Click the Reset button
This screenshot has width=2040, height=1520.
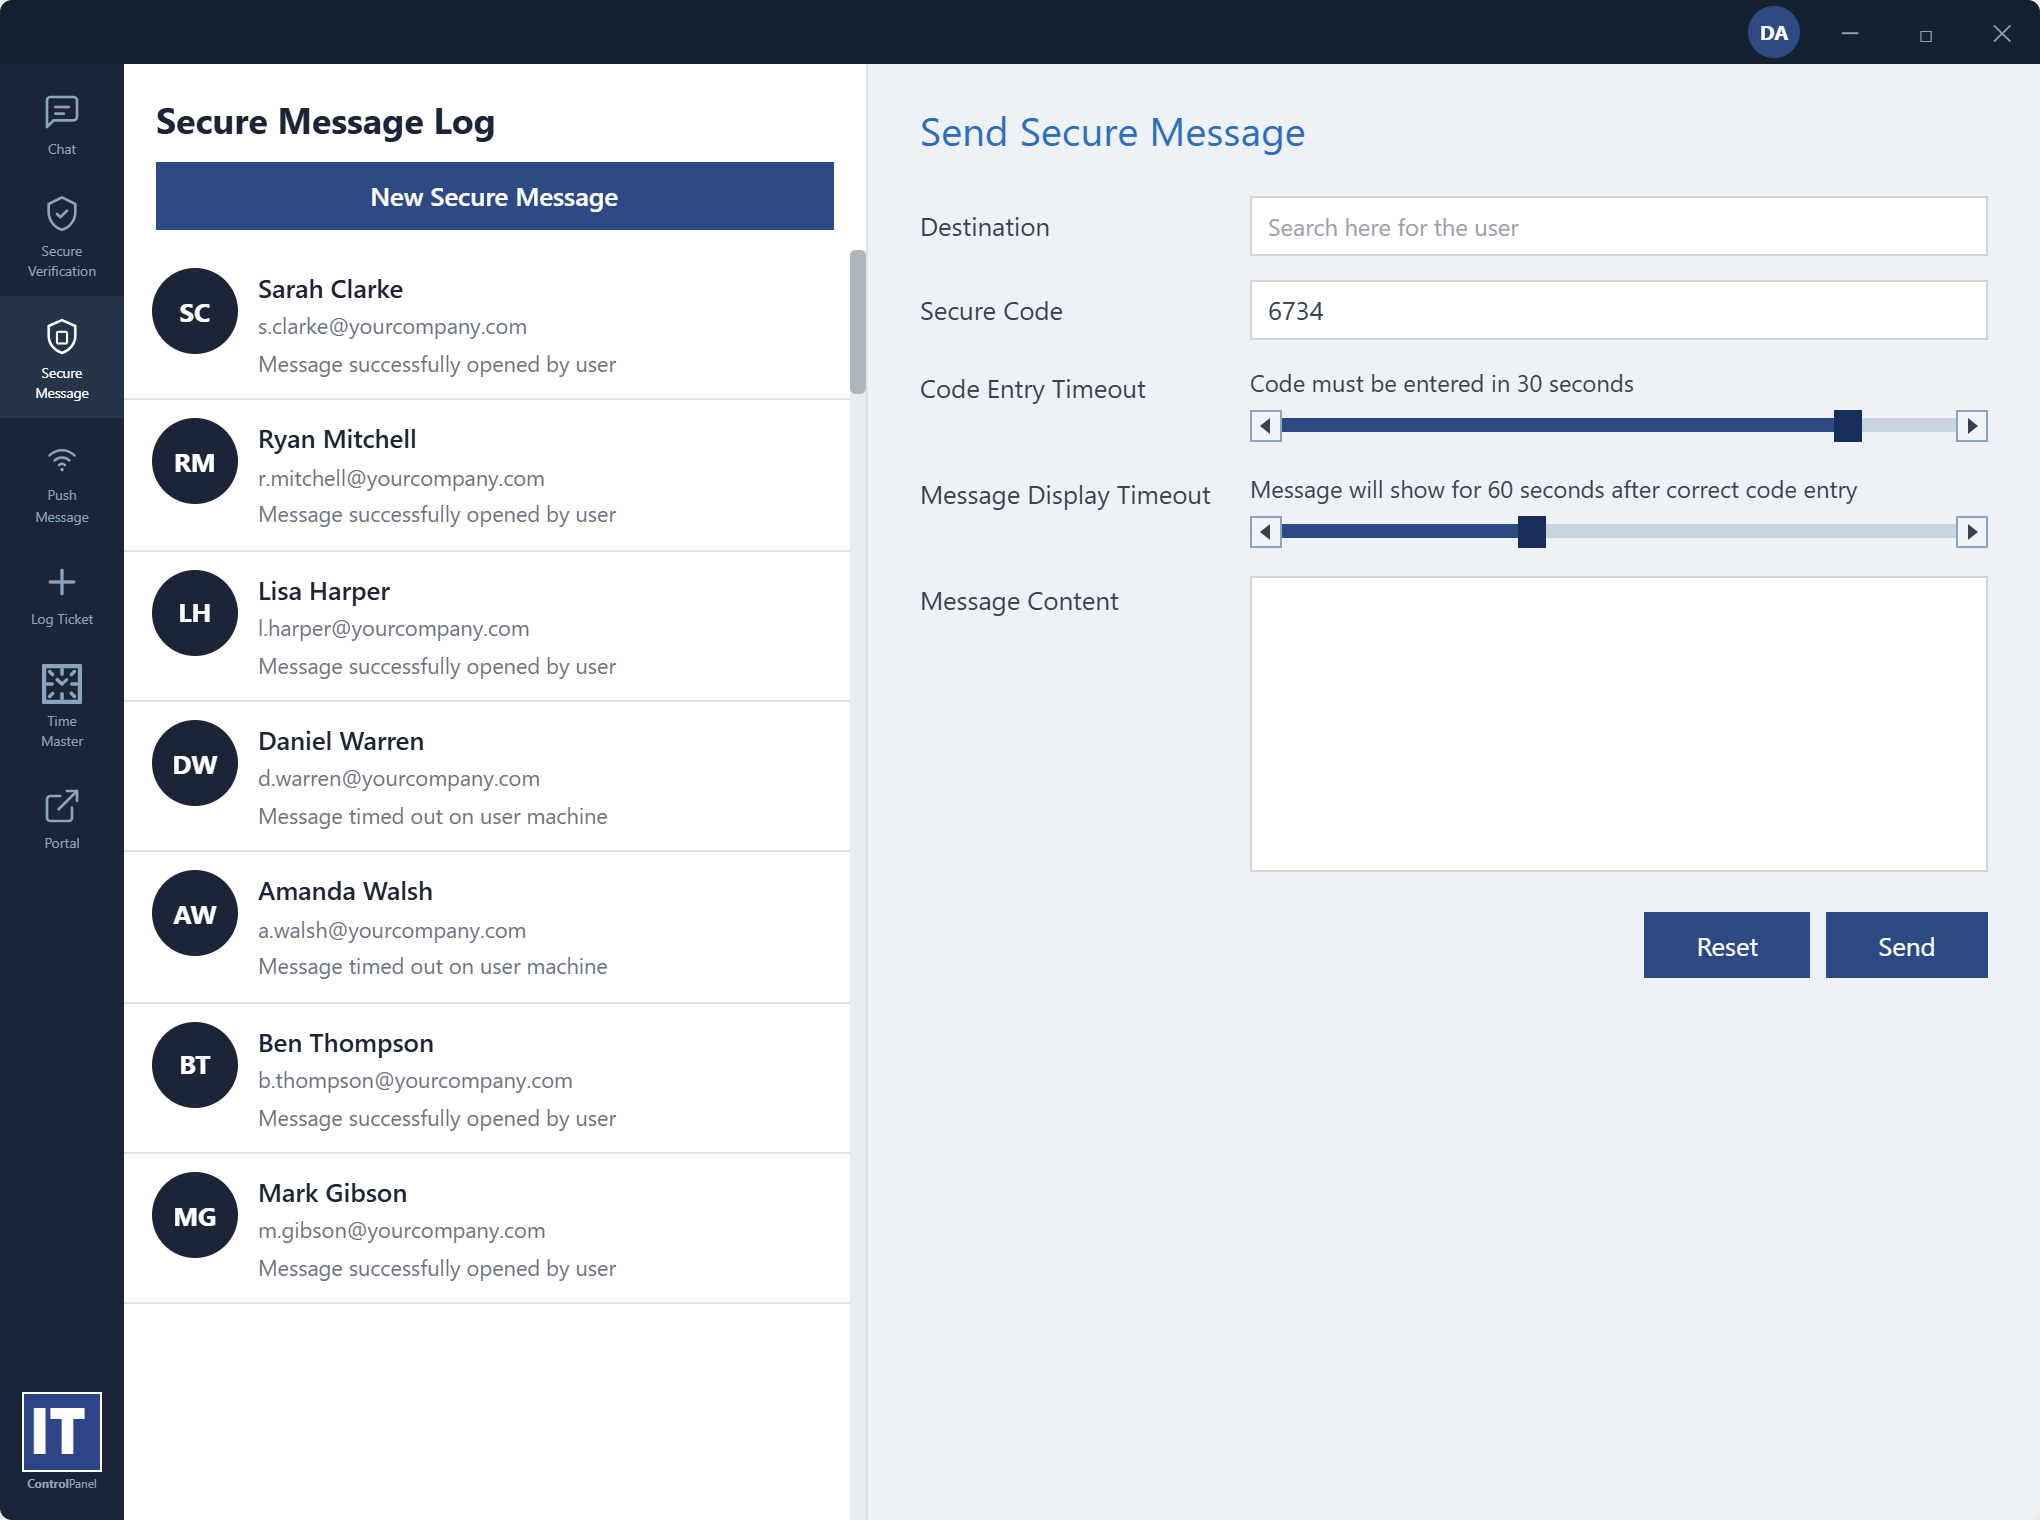[1726, 945]
